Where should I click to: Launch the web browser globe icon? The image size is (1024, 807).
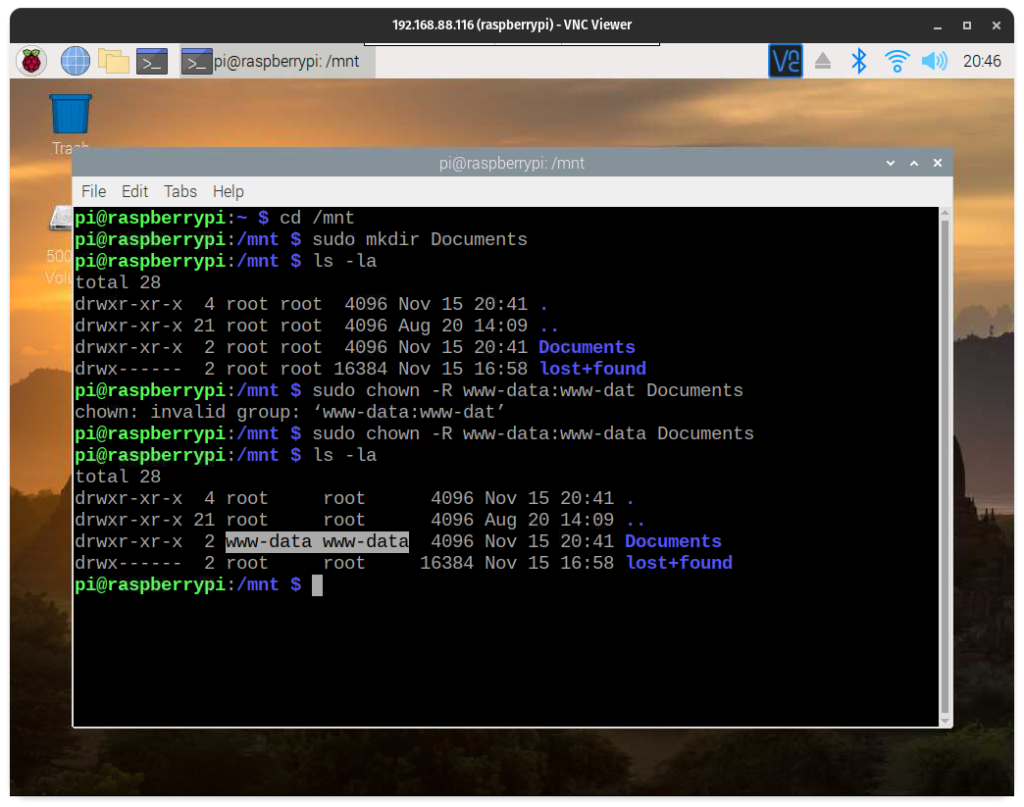[75, 61]
